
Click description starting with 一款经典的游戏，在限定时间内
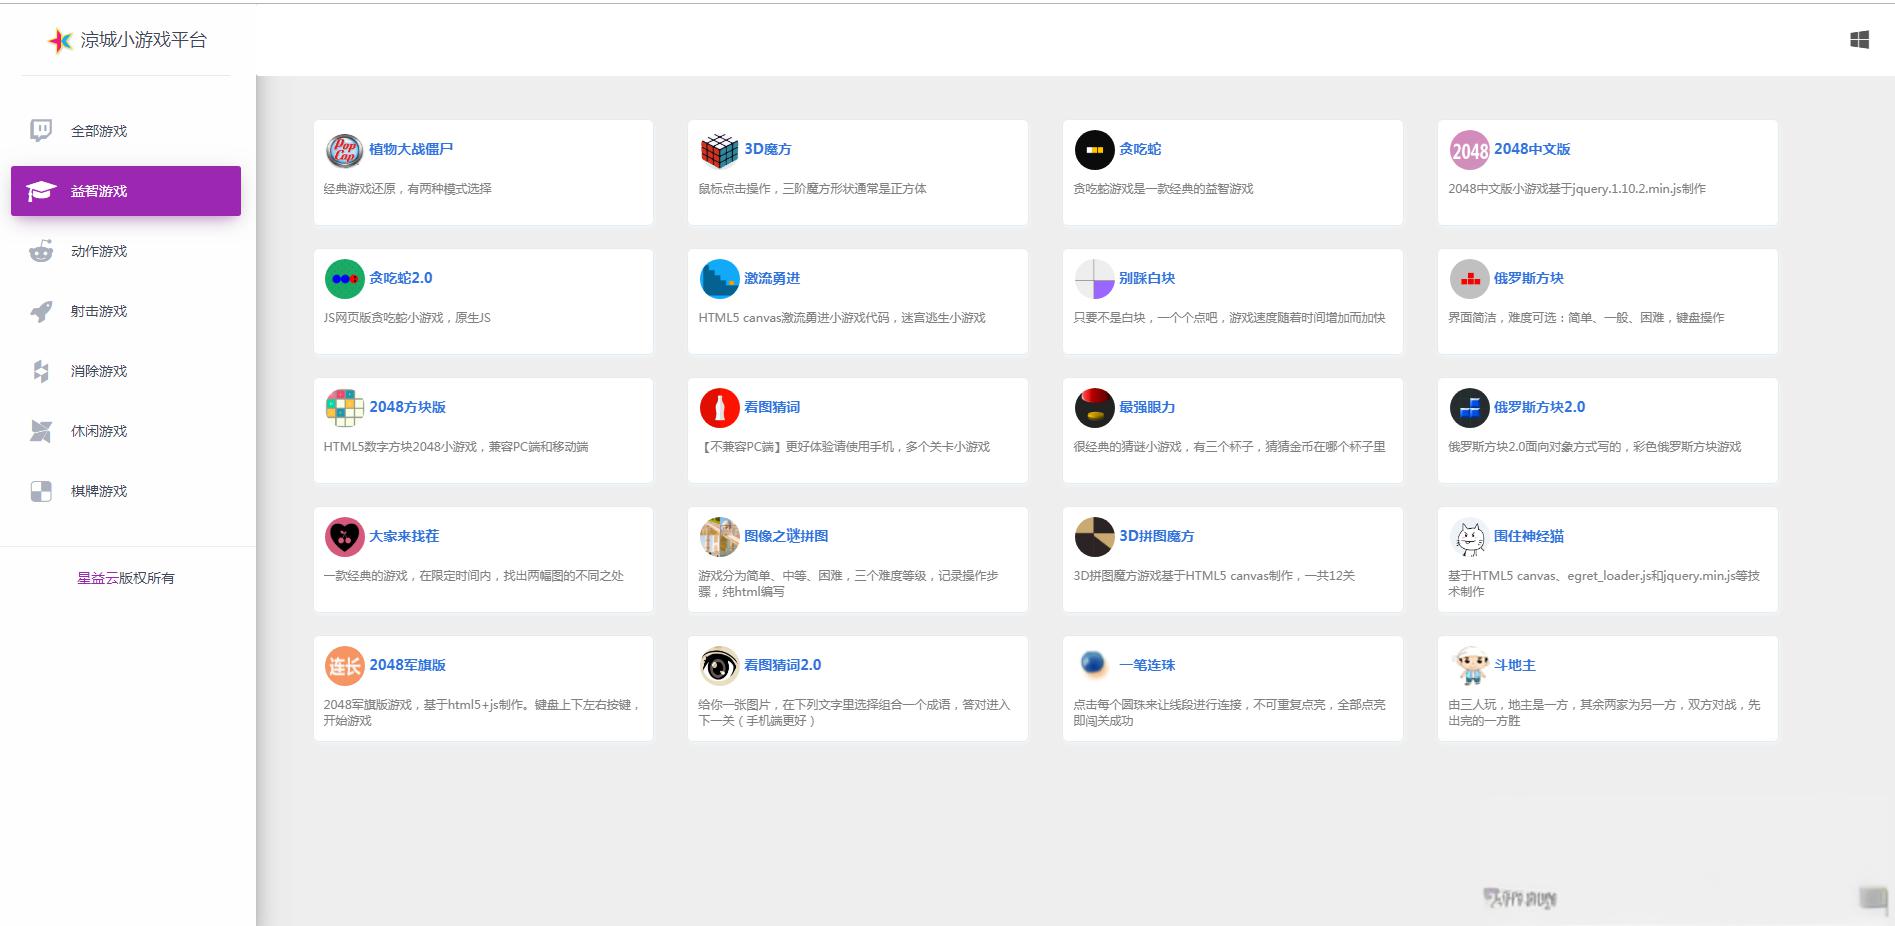tap(473, 576)
